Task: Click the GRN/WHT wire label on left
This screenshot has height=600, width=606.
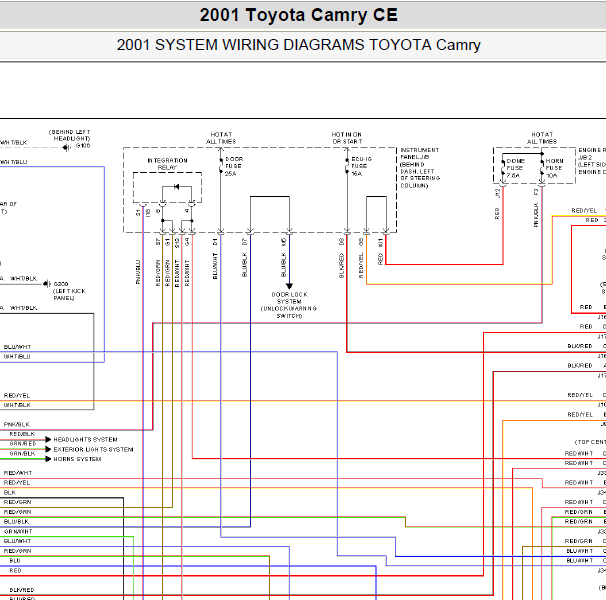Action: pyautogui.click(x=18, y=531)
